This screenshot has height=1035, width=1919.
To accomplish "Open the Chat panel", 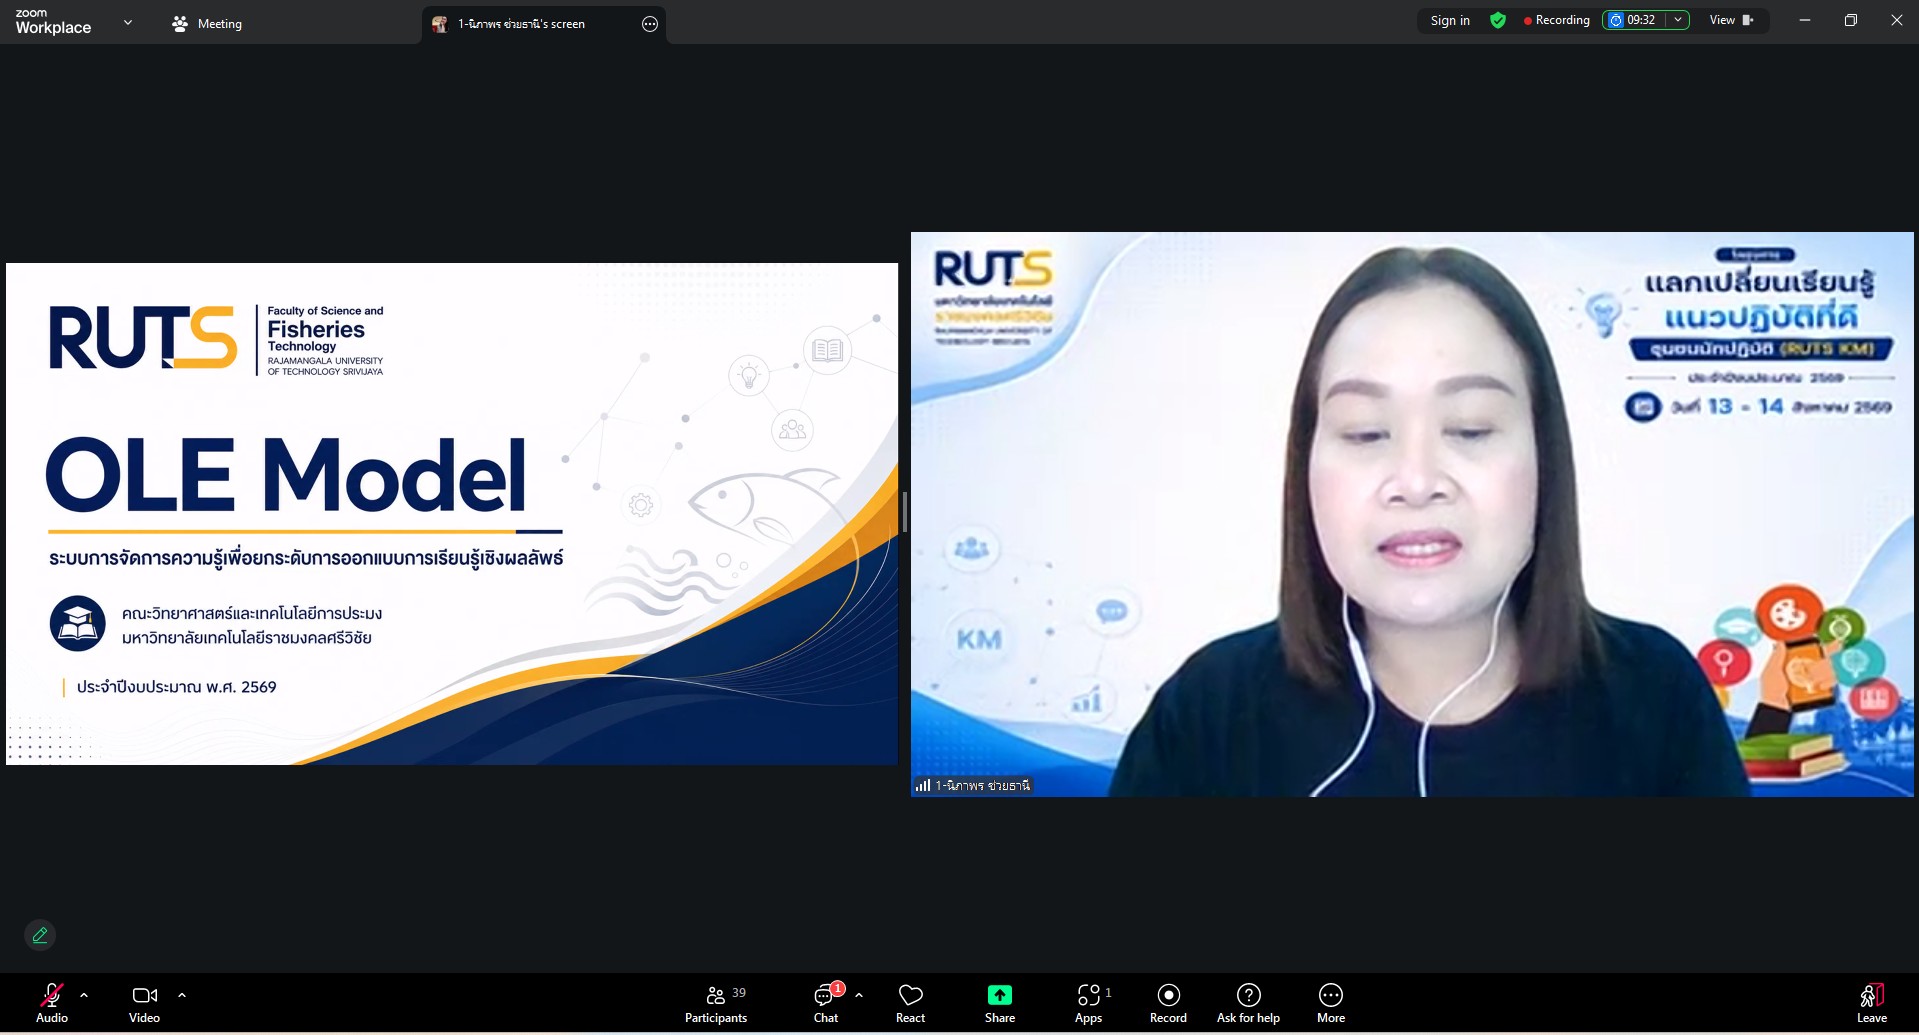I will coord(827,1003).
